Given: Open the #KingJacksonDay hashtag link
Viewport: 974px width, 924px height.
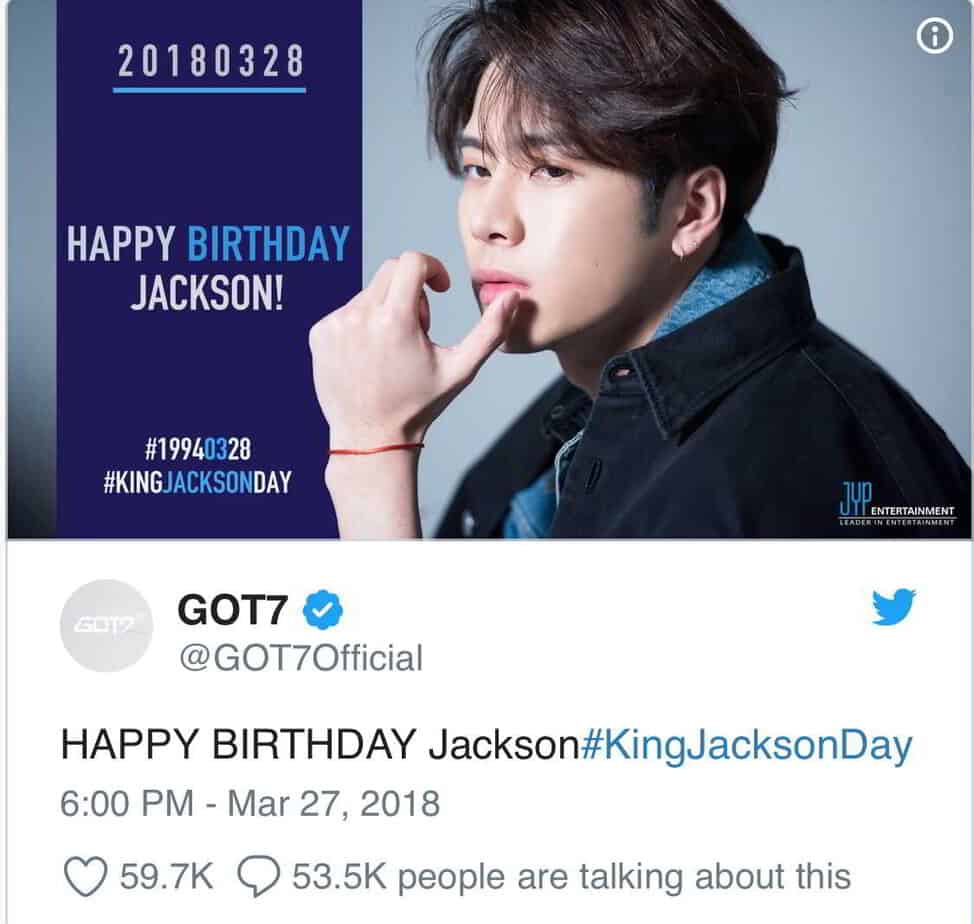Looking at the screenshot, I should [746, 745].
